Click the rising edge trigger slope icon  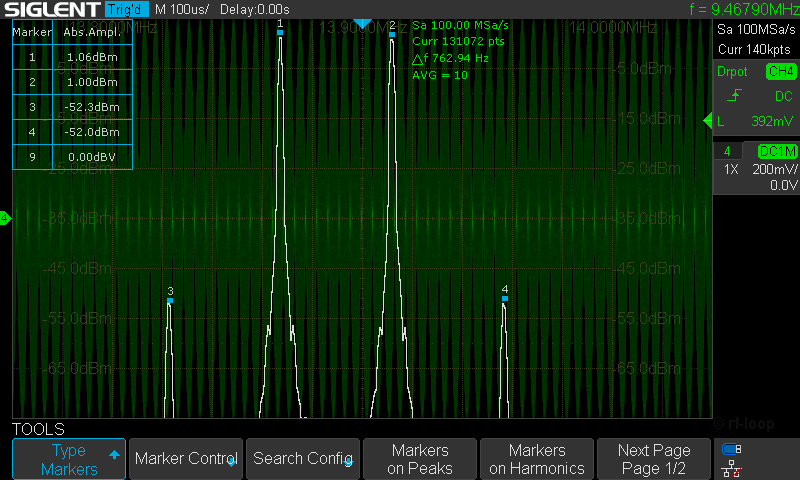pyautogui.click(x=734, y=95)
